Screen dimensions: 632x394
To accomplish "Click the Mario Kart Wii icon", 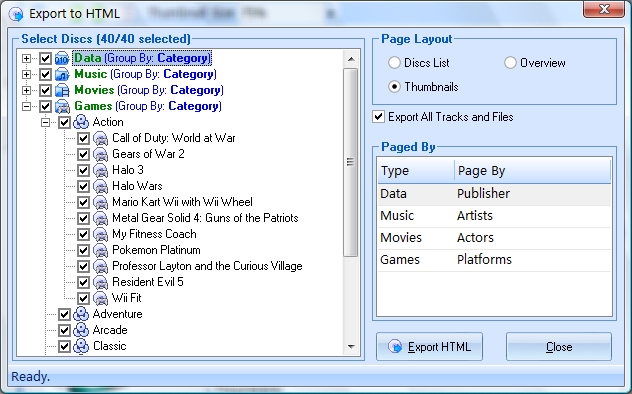I will pyautogui.click(x=100, y=202).
